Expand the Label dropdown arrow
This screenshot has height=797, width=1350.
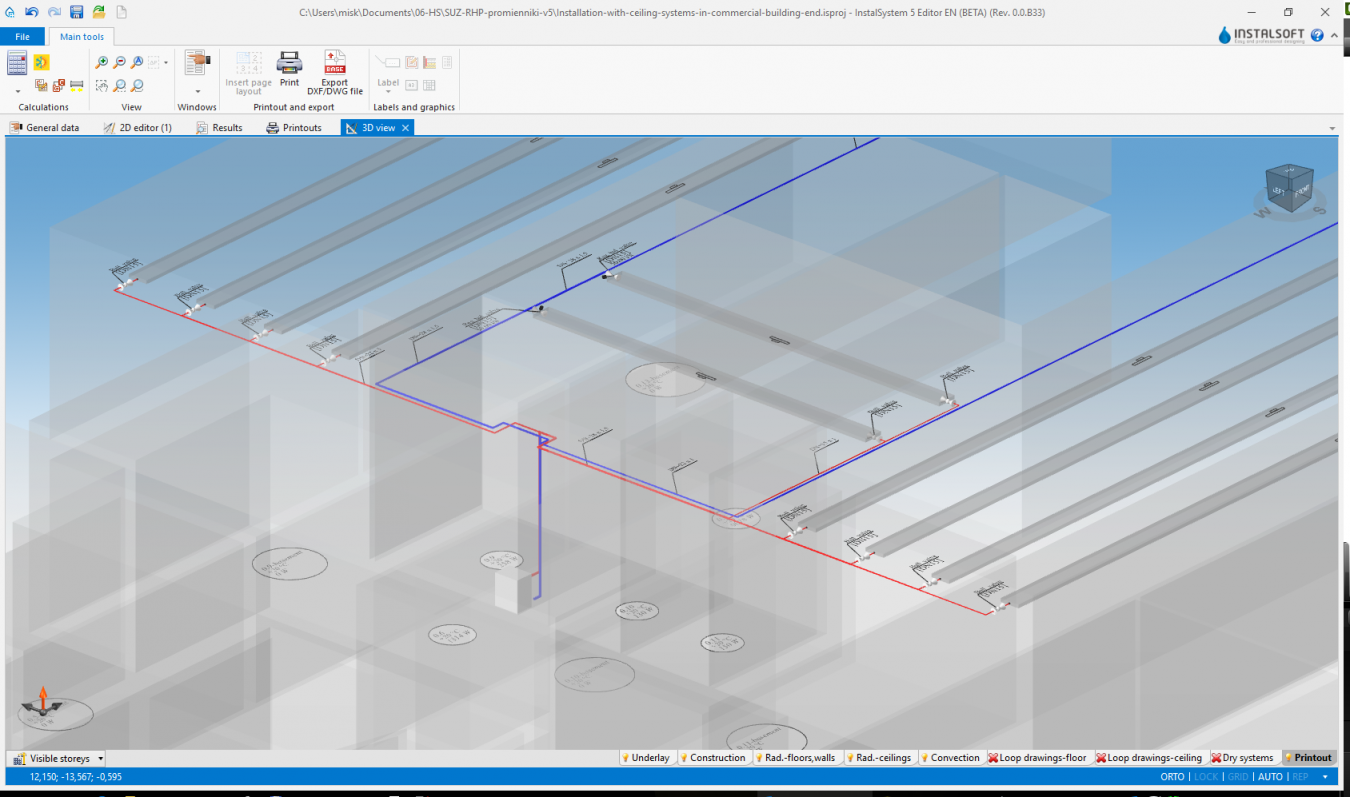click(x=388, y=90)
